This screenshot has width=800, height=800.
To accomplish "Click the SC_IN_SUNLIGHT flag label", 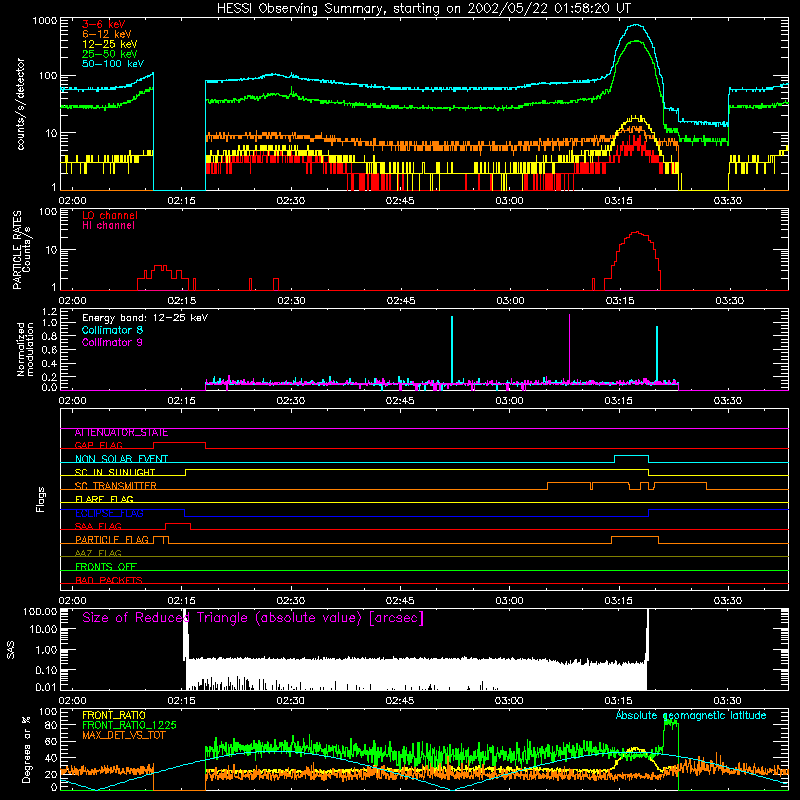I will [115, 472].
